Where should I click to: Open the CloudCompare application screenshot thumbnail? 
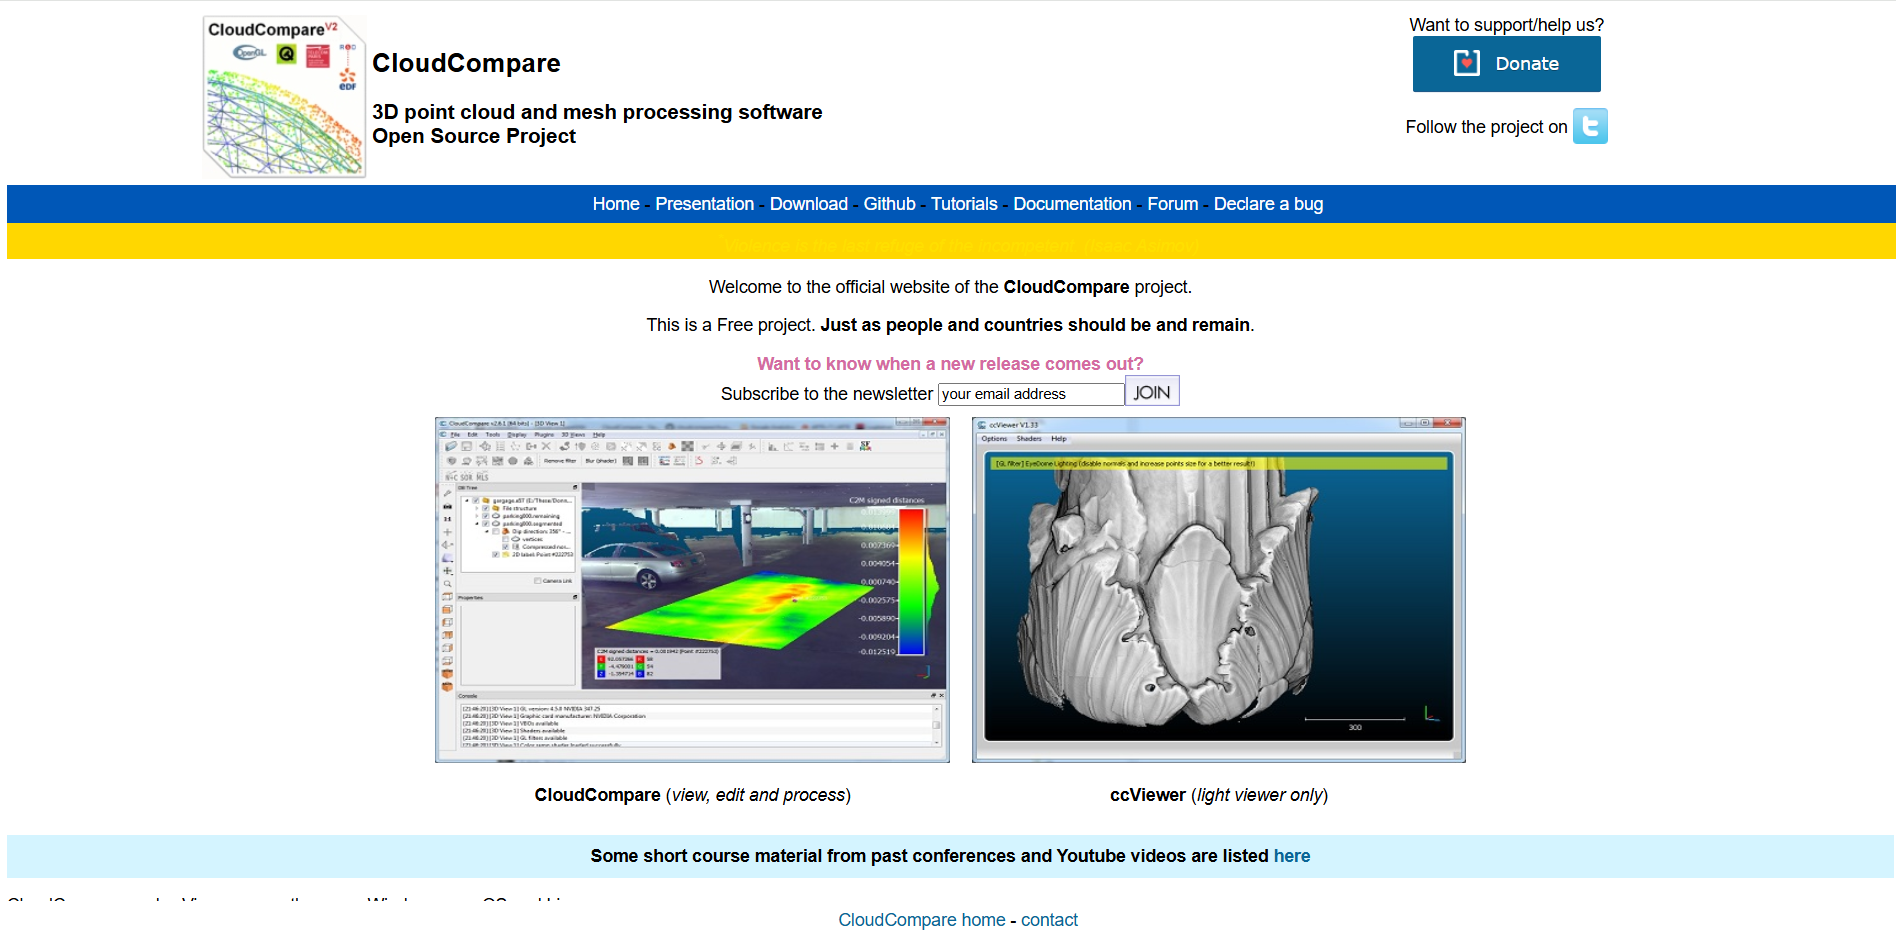(x=692, y=590)
